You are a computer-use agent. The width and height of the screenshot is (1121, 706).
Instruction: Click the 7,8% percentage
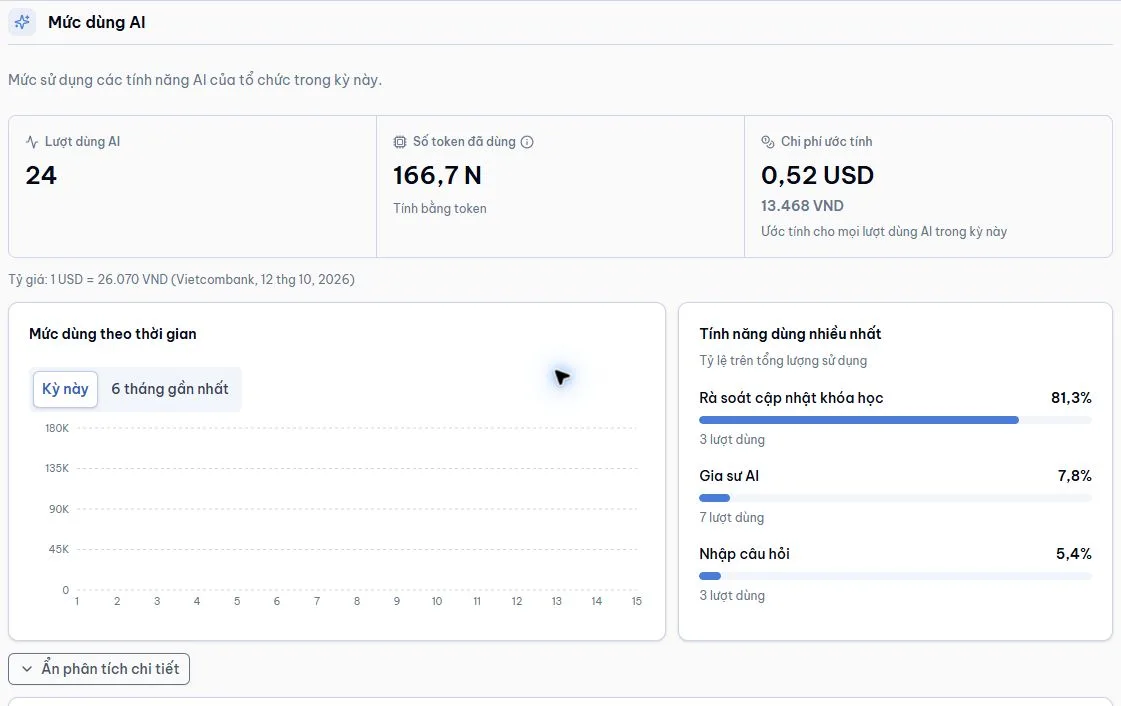1075,476
